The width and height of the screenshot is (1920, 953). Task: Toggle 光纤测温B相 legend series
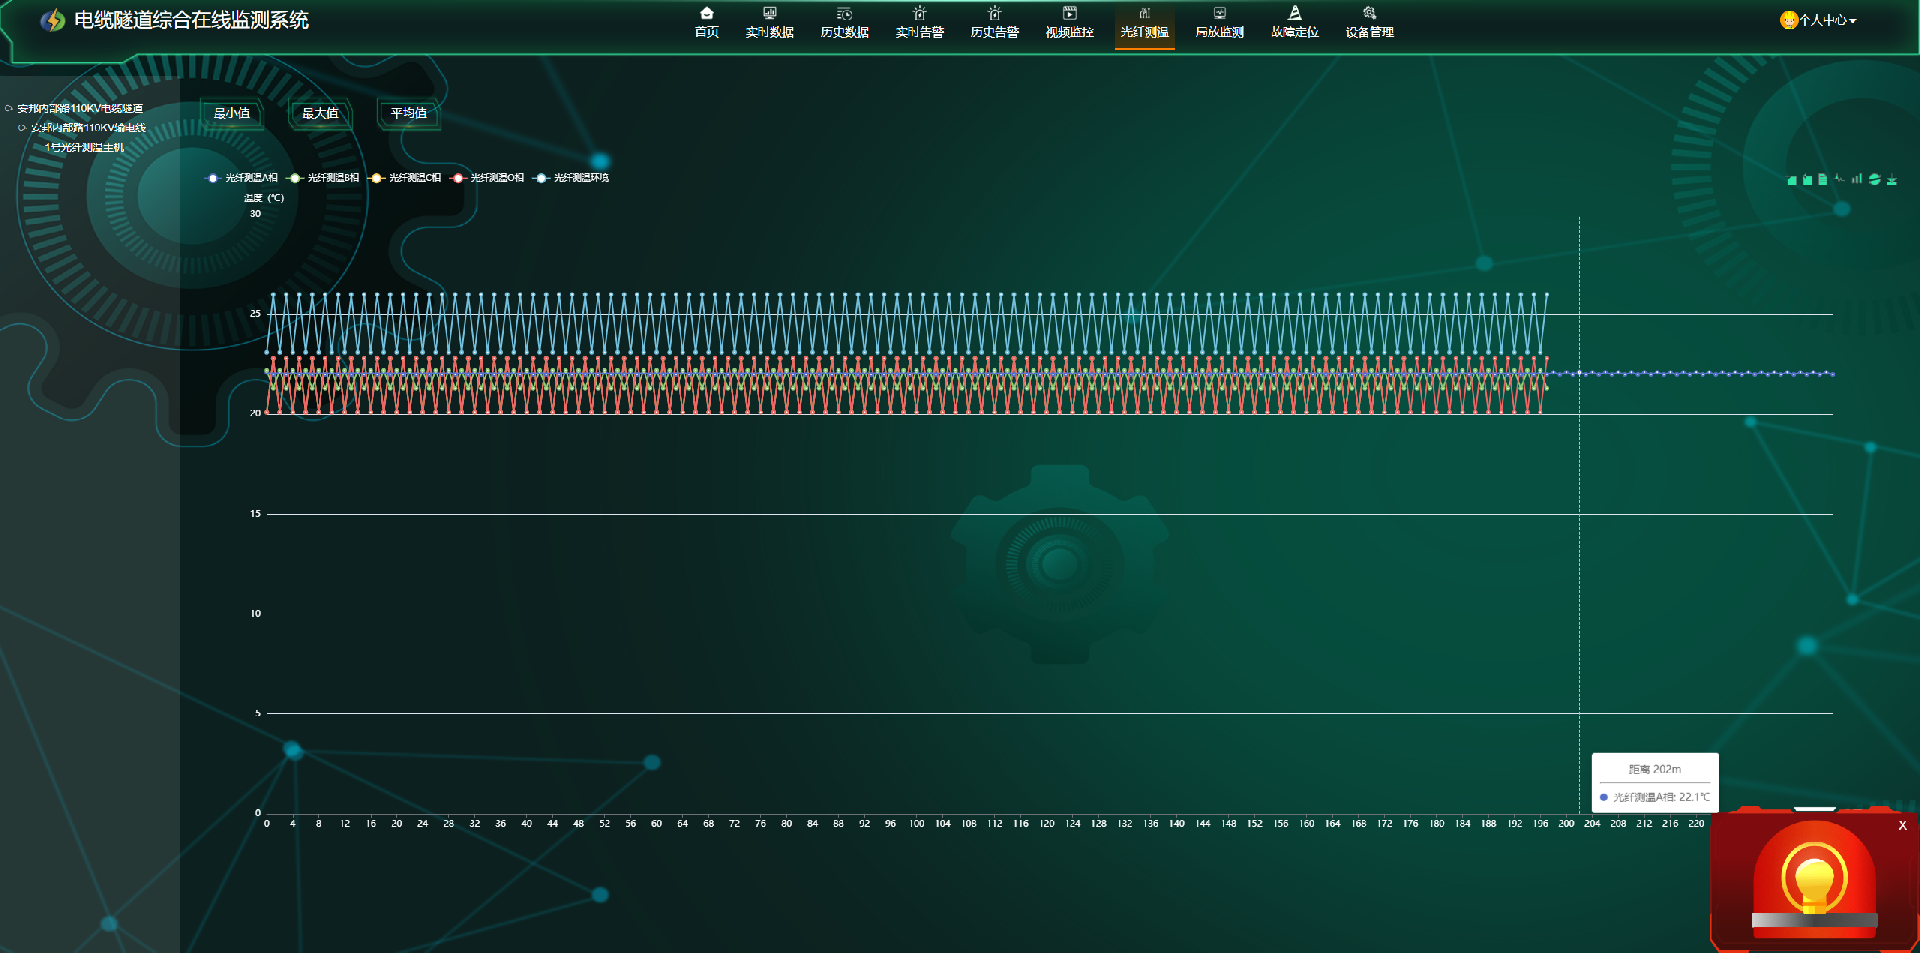tap(323, 178)
